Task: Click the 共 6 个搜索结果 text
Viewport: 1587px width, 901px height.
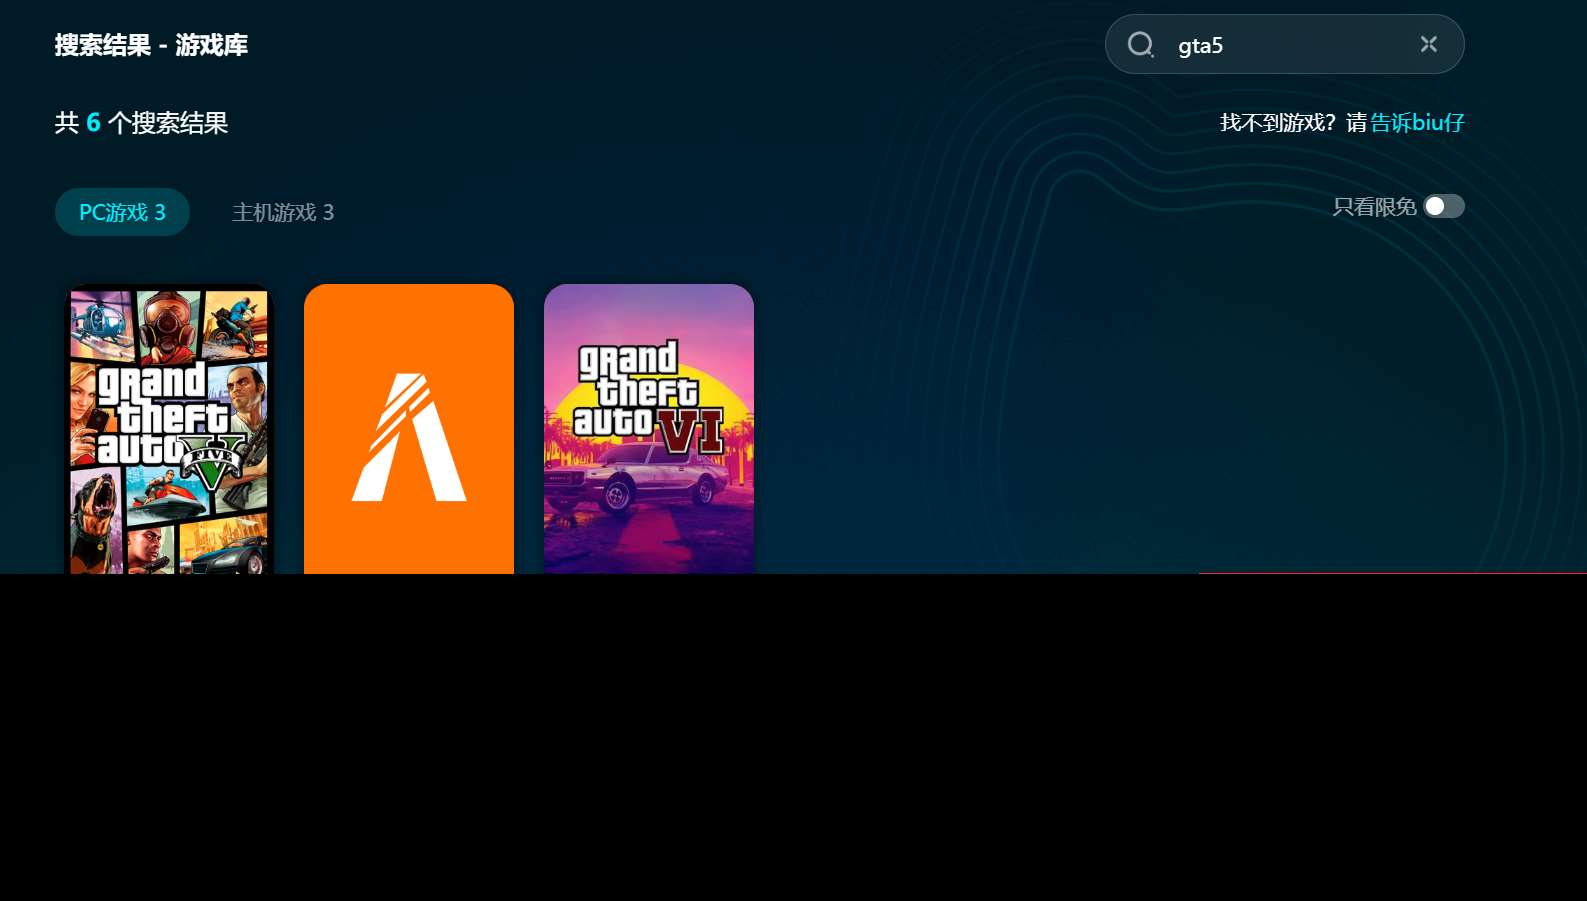Action: [x=141, y=123]
